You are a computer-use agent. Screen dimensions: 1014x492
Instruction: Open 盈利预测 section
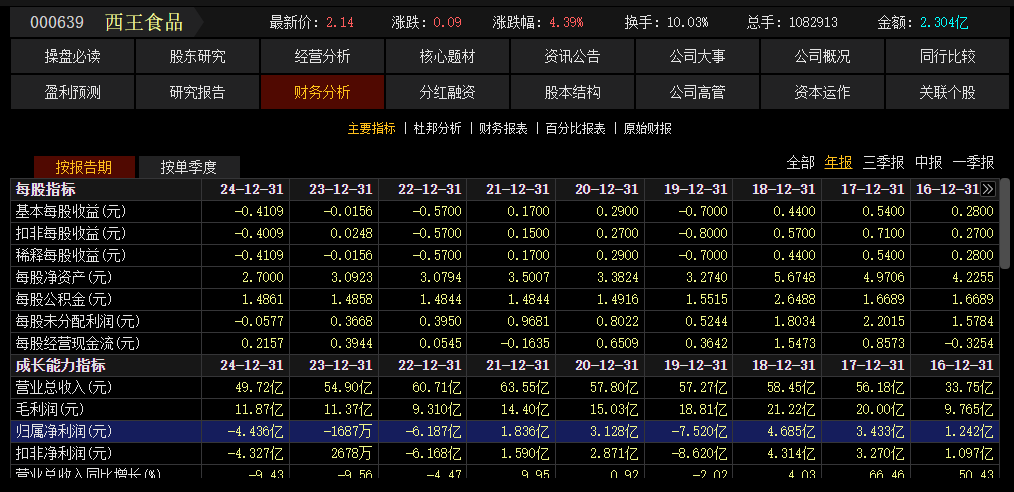(72, 92)
